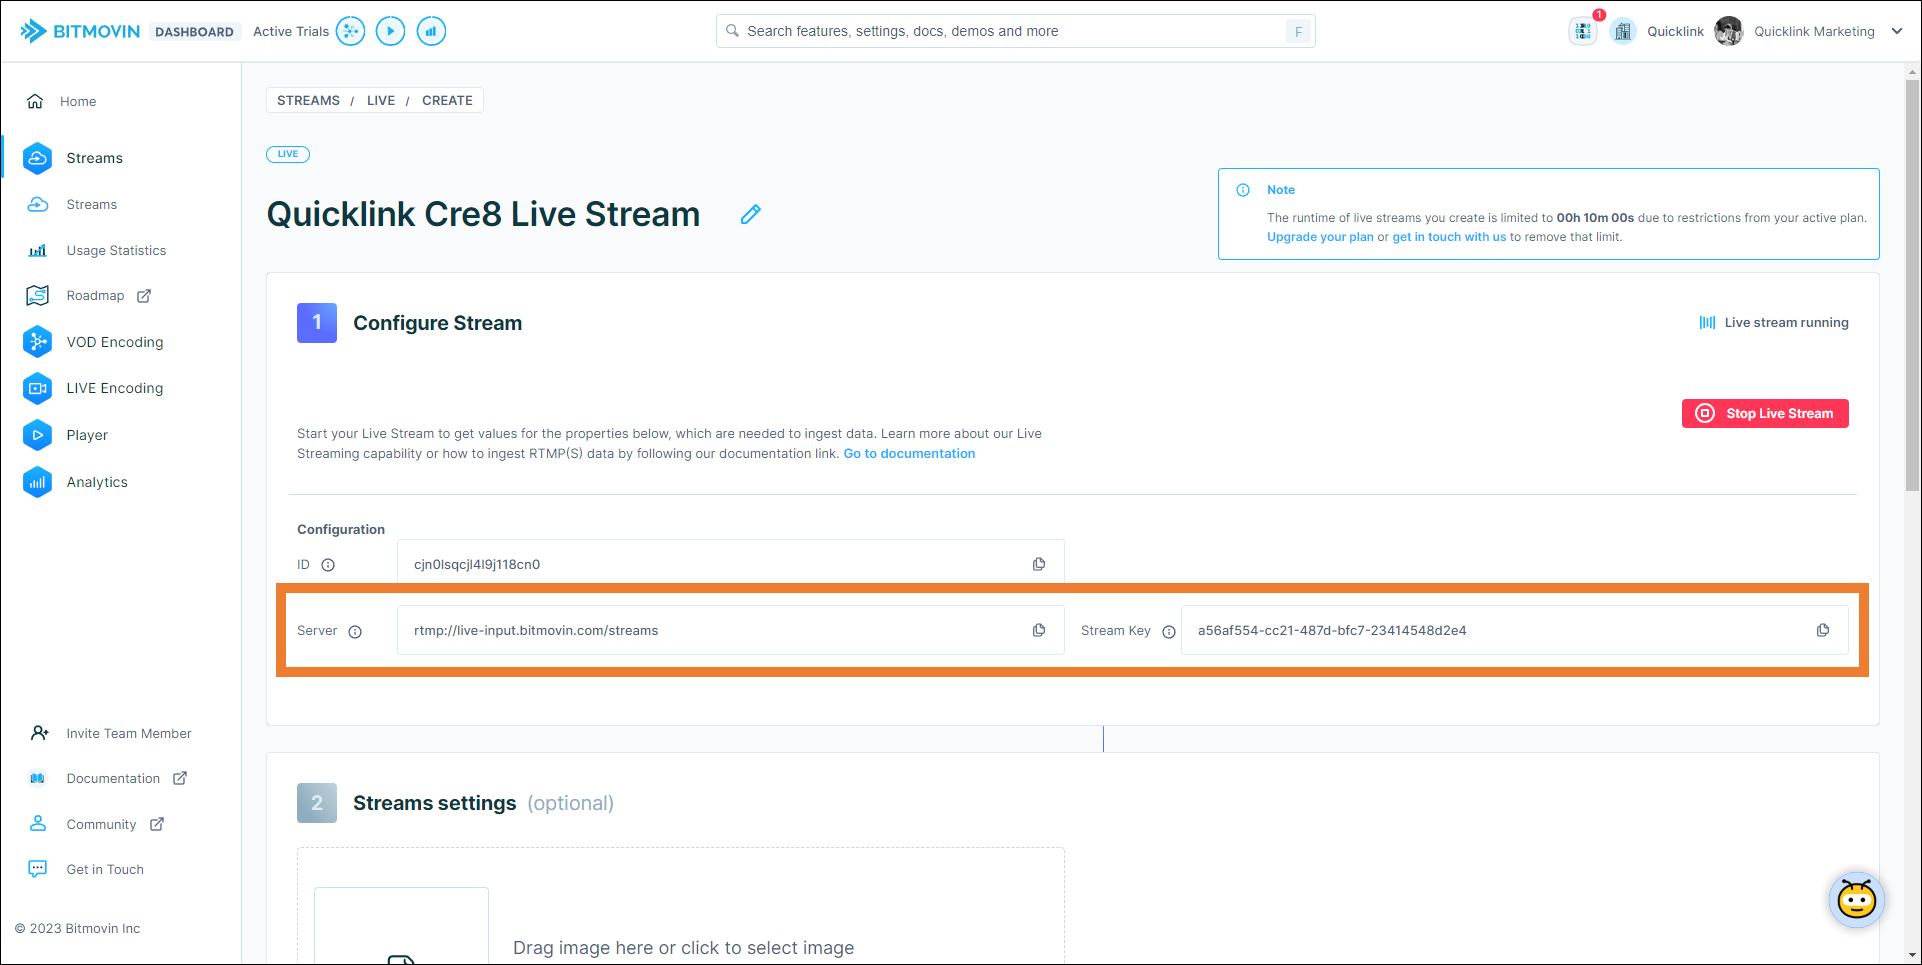Click the pencil icon to edit stream title
Viewport: 1922px width, 965px height.
coord(750,214)
